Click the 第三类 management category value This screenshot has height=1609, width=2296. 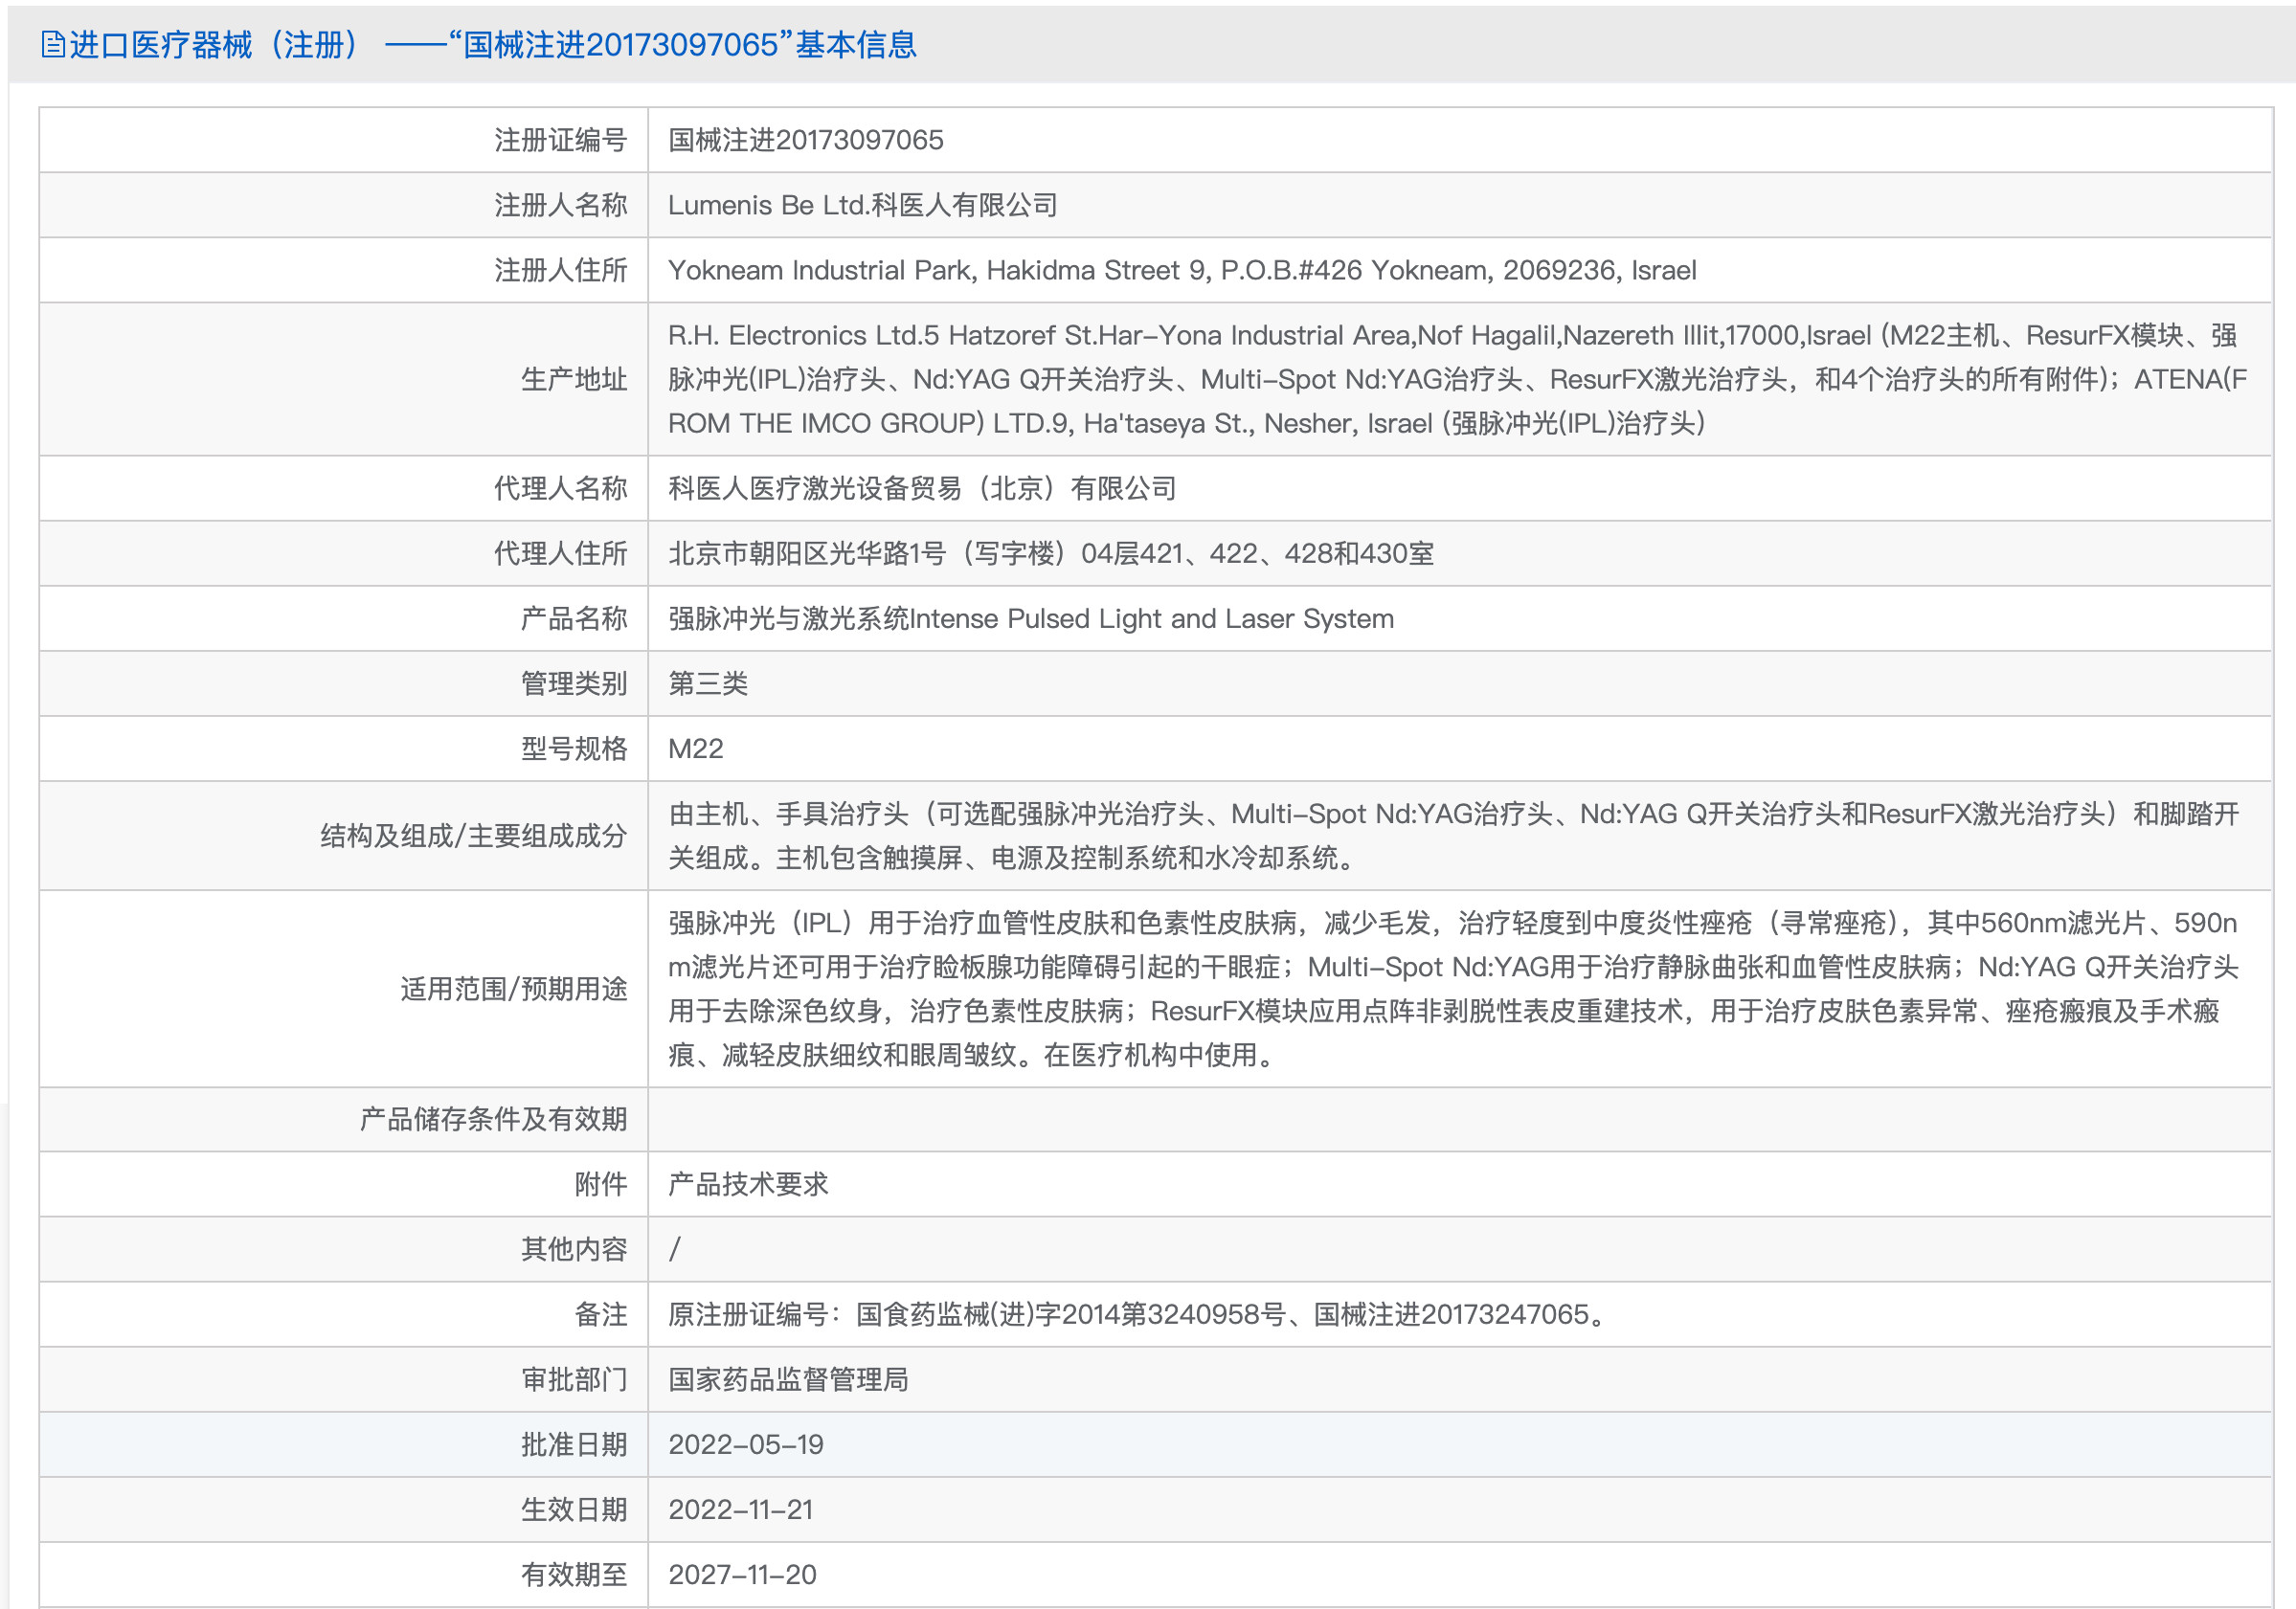click(x=708, y=683)
